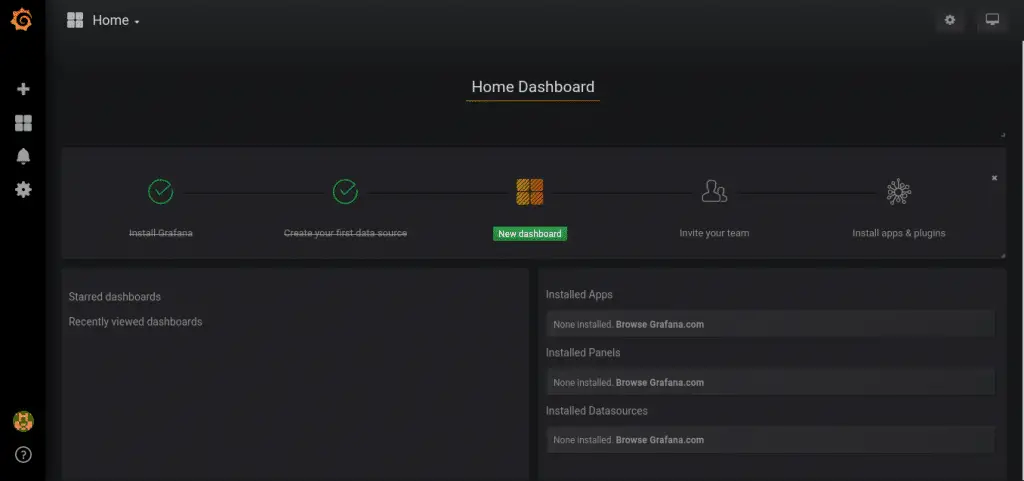Open the Configuration gear in sidebar
1024x481 pixels.
24,190
